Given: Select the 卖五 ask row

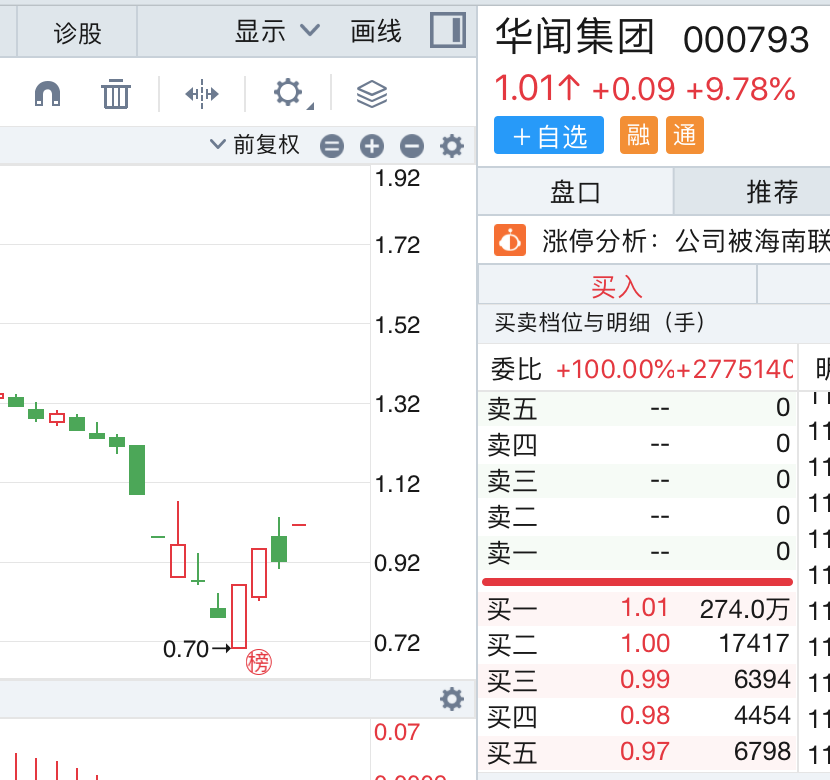Looking at the screenshot, I should [x=637, y=408].
